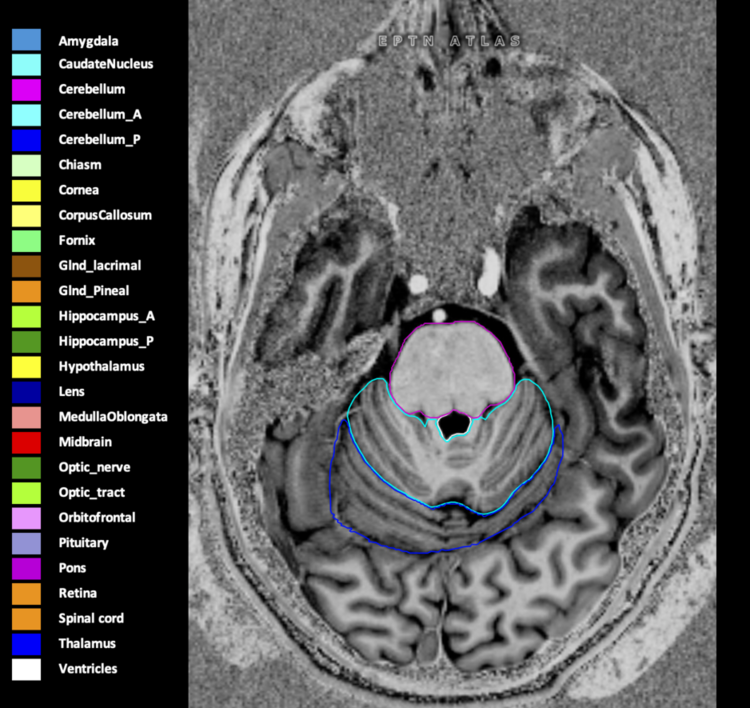Click the Spinal cord legend label
Image resolution: width=750 pixels, height=708 pixels.
pos(91,618)
